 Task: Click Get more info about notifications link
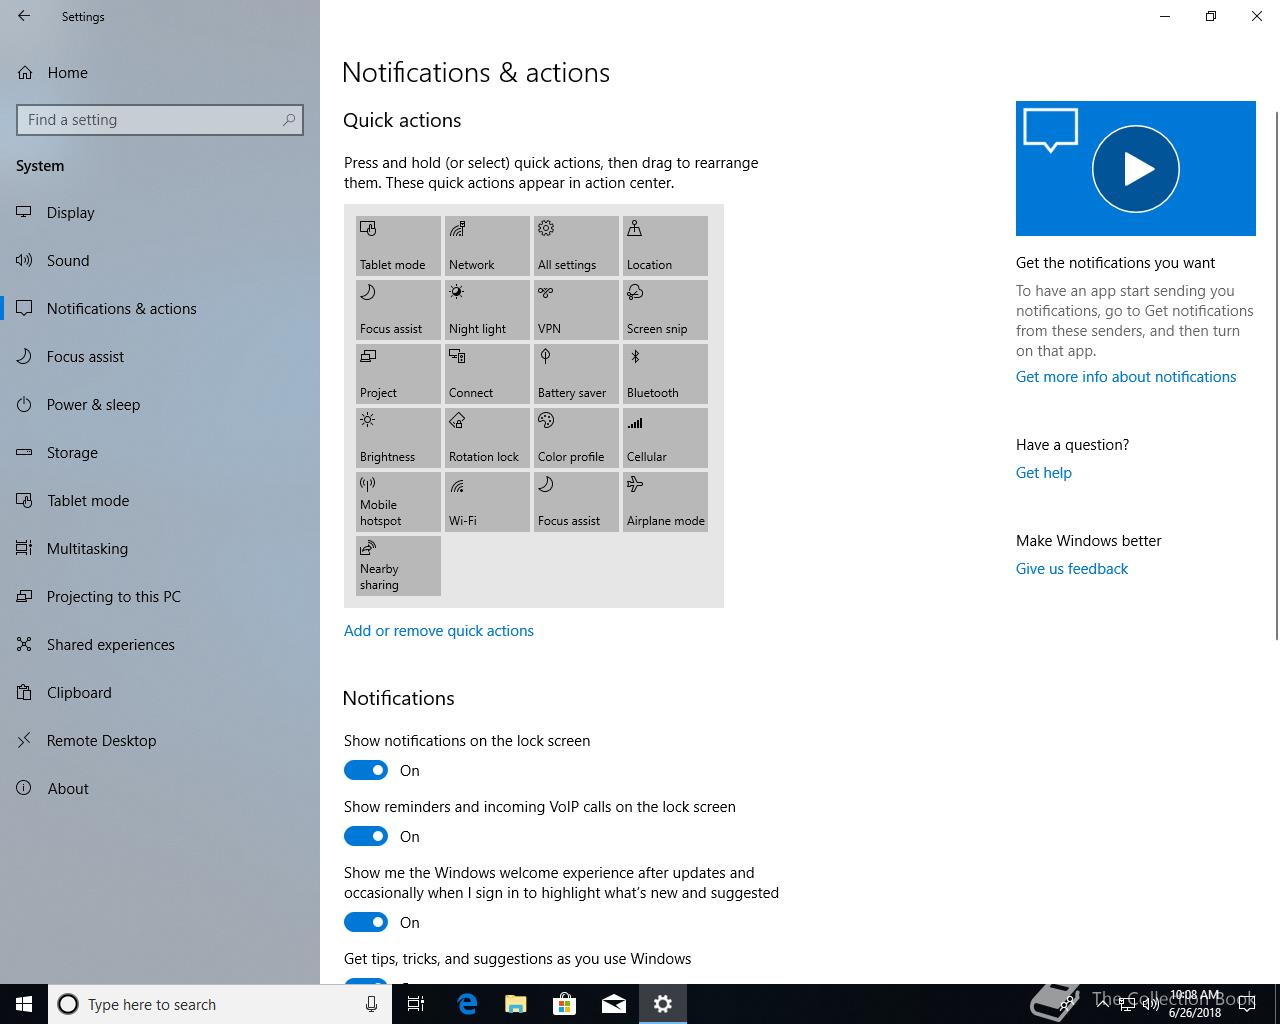tap(1126, 377)
